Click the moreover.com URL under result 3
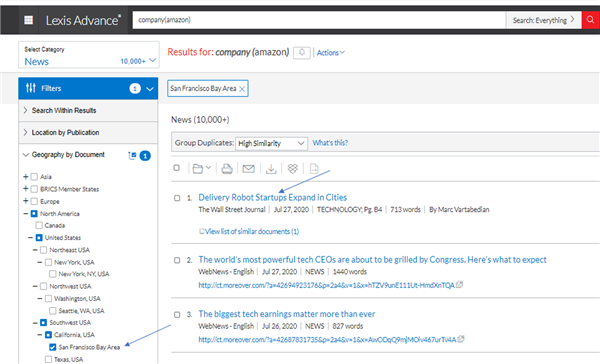This screenshot has width=600, height=364. tap(327, 340)
